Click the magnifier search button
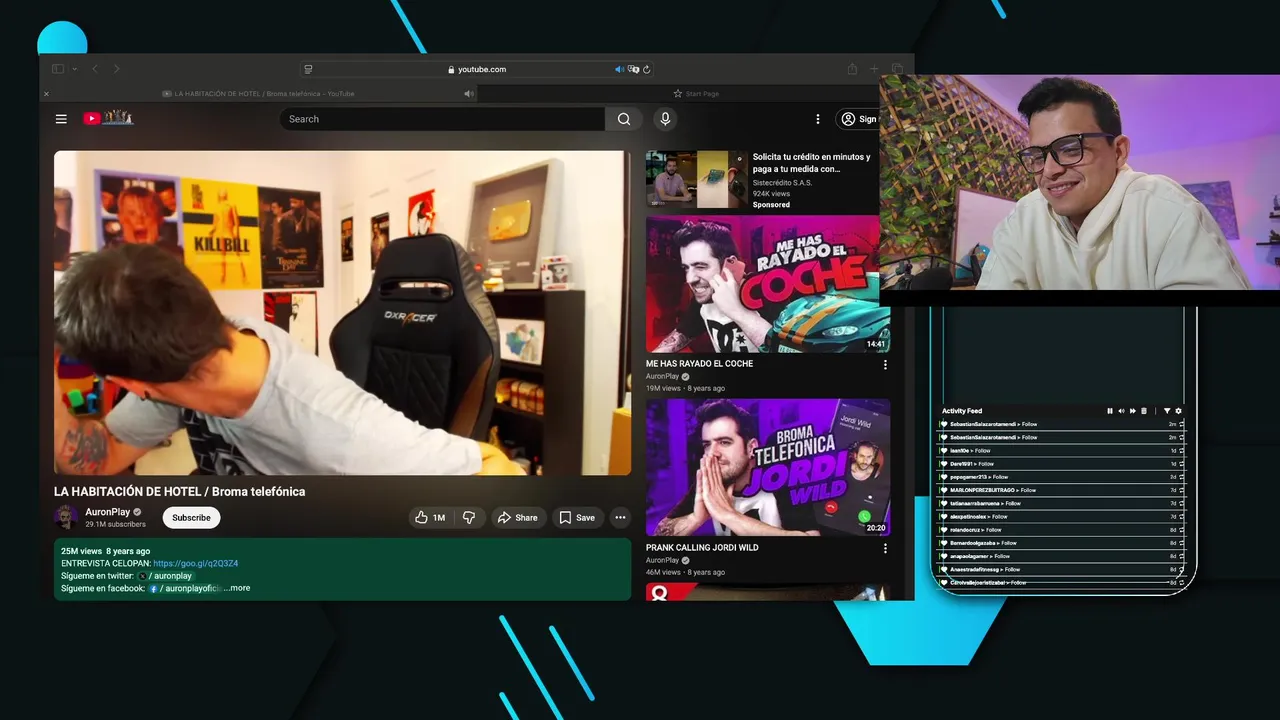 624,119
